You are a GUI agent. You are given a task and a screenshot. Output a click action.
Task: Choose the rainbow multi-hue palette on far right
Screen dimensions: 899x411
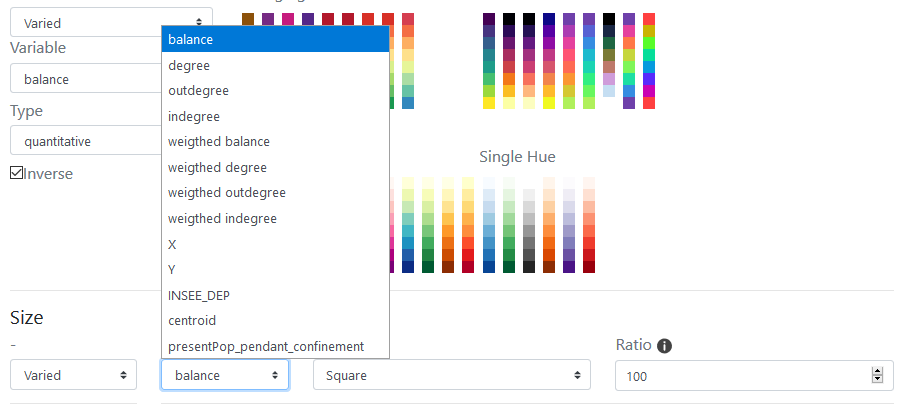[648, 61]
